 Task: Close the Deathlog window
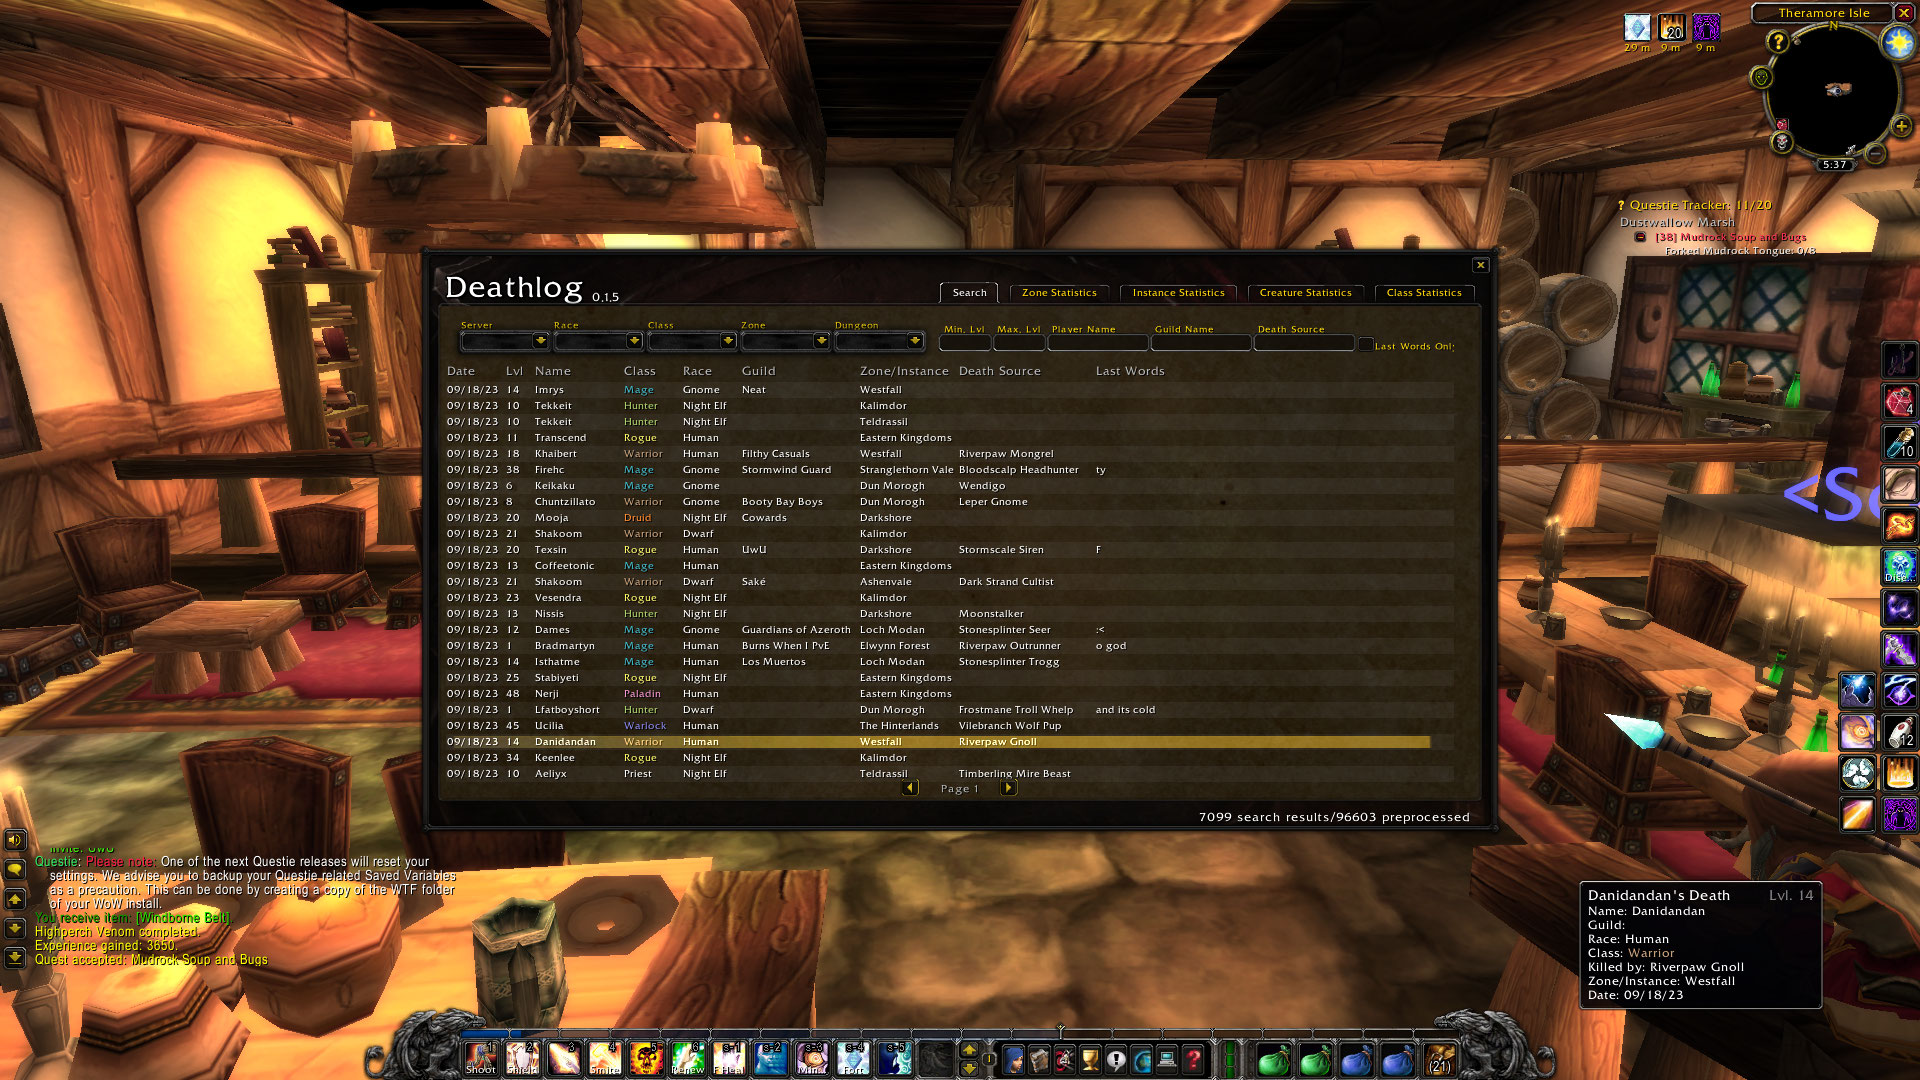[1481, 265]
